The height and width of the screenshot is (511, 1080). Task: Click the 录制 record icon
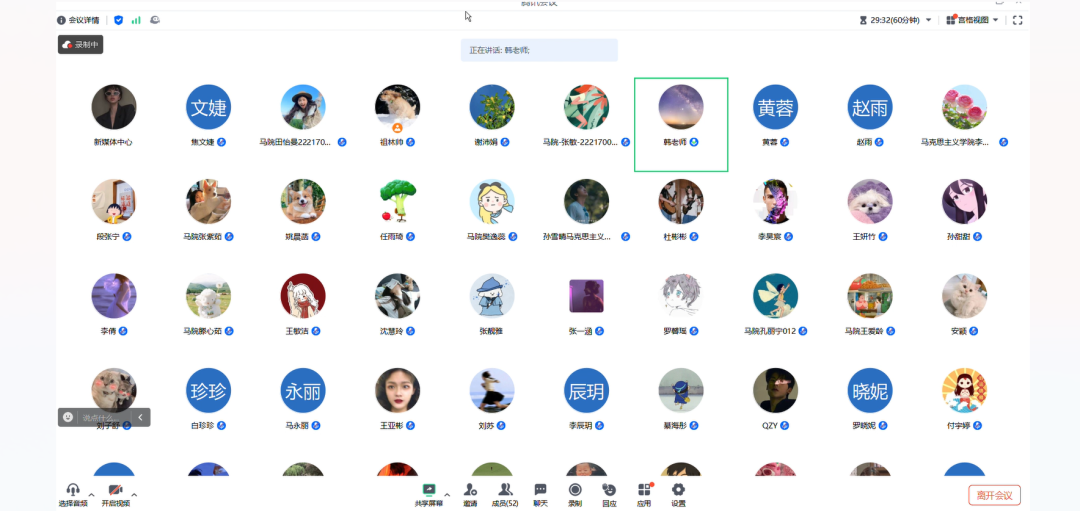pos(575,490)
